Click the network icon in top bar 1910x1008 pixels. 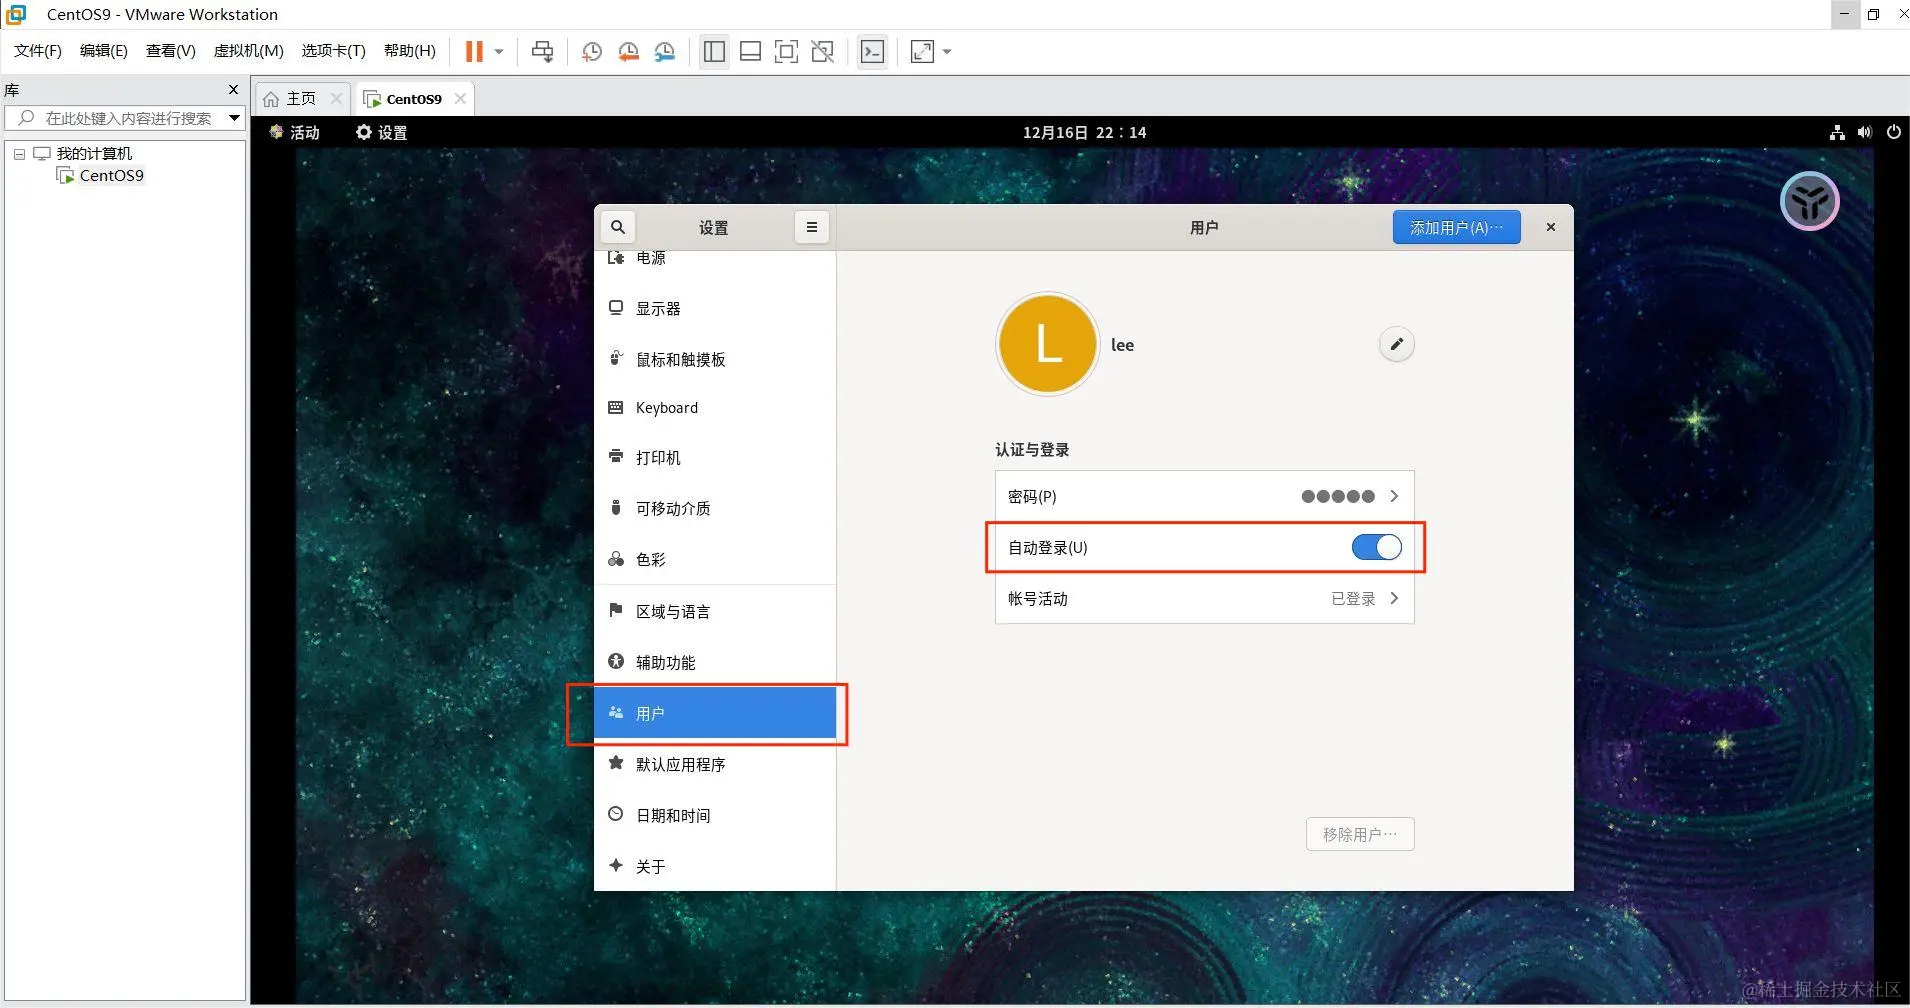[1836, 131]
